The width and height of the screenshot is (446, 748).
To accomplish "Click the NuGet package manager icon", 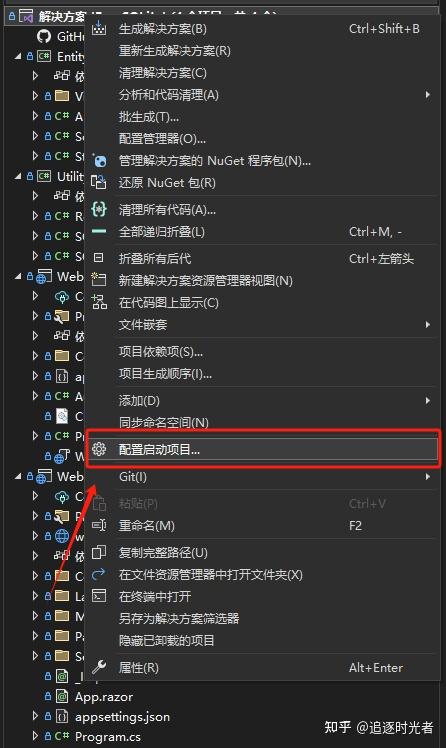I will click(x=99, y=160).
